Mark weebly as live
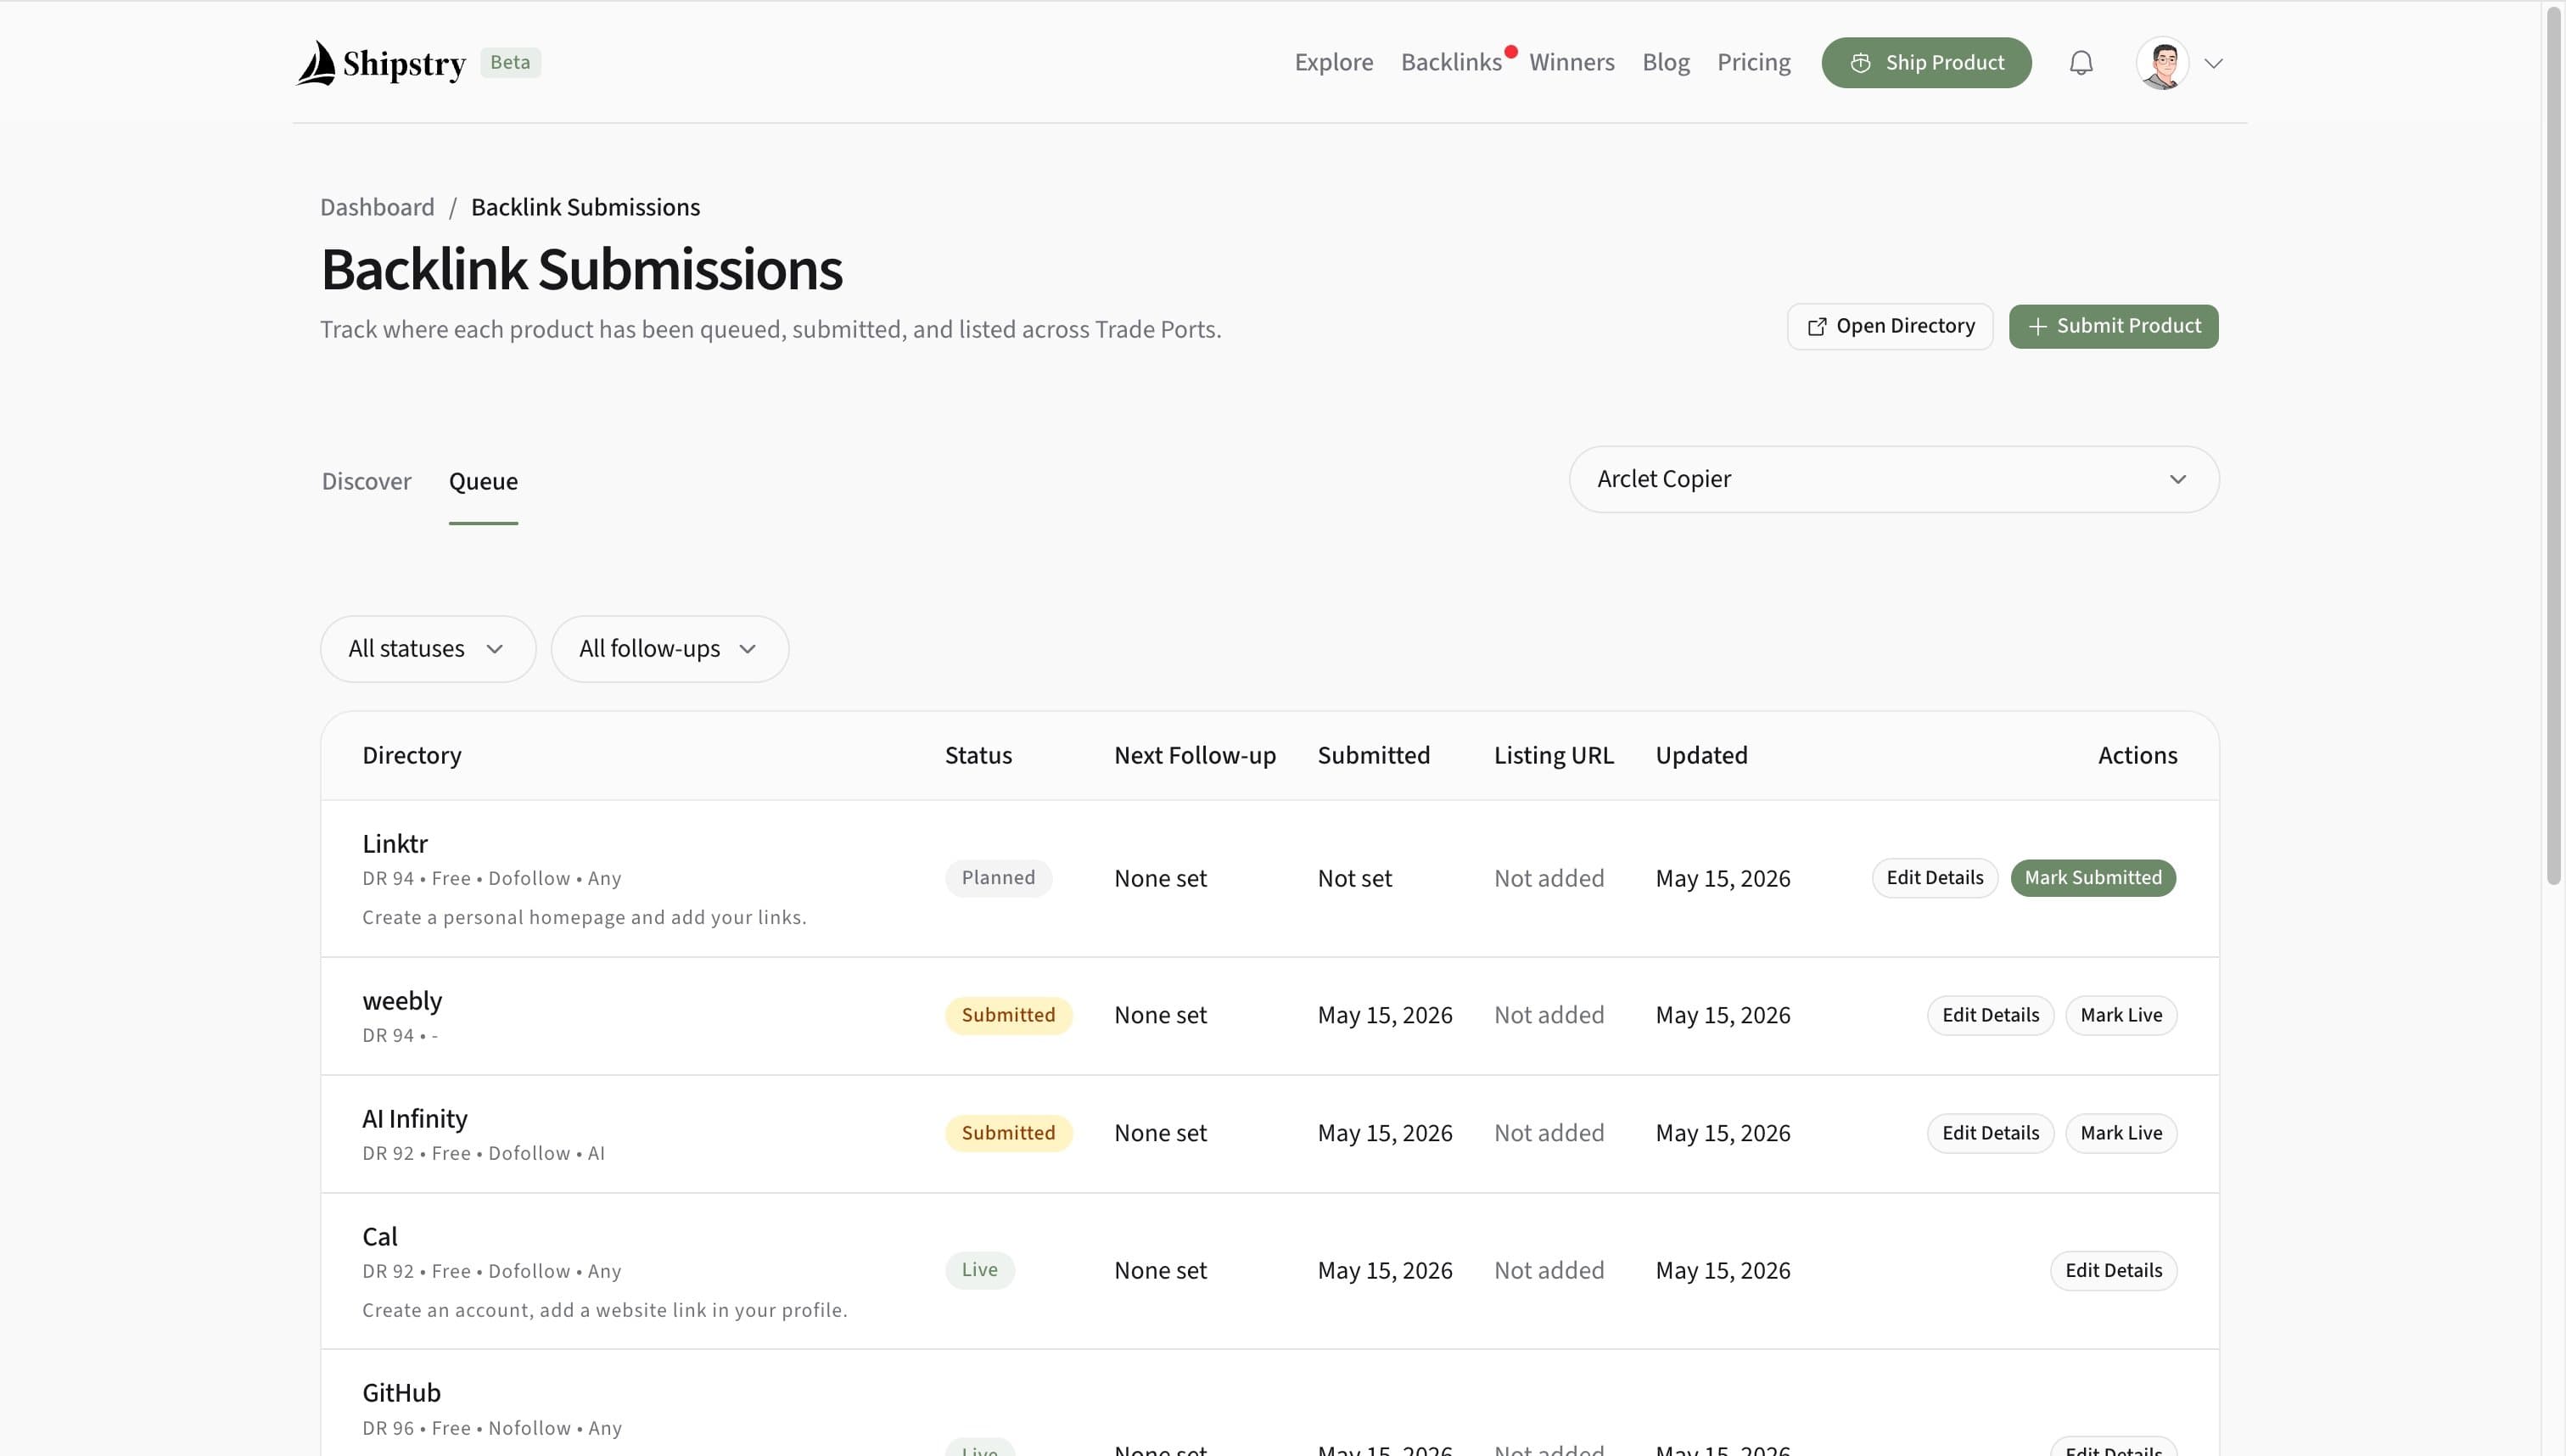This screenshot has height=1456, width=2566. 2120,1015
